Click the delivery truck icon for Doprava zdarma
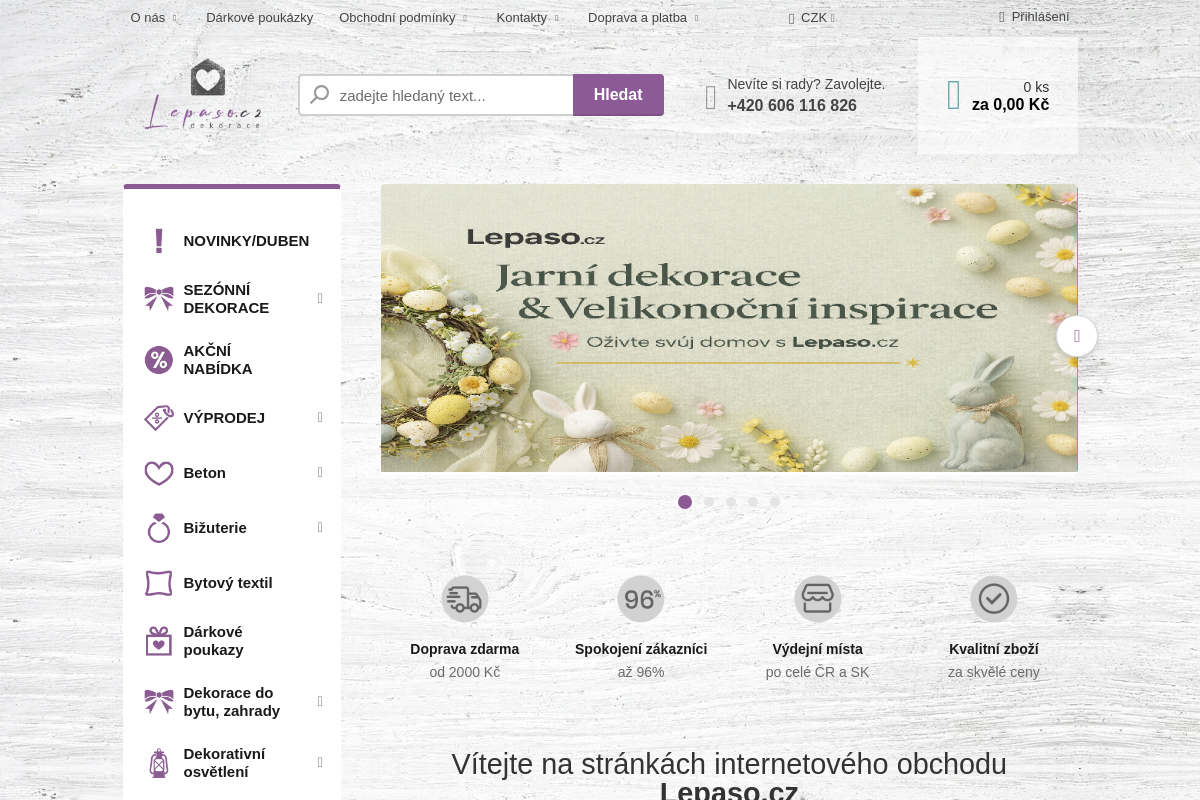1200x800 pixels. [x=465, y=599]
